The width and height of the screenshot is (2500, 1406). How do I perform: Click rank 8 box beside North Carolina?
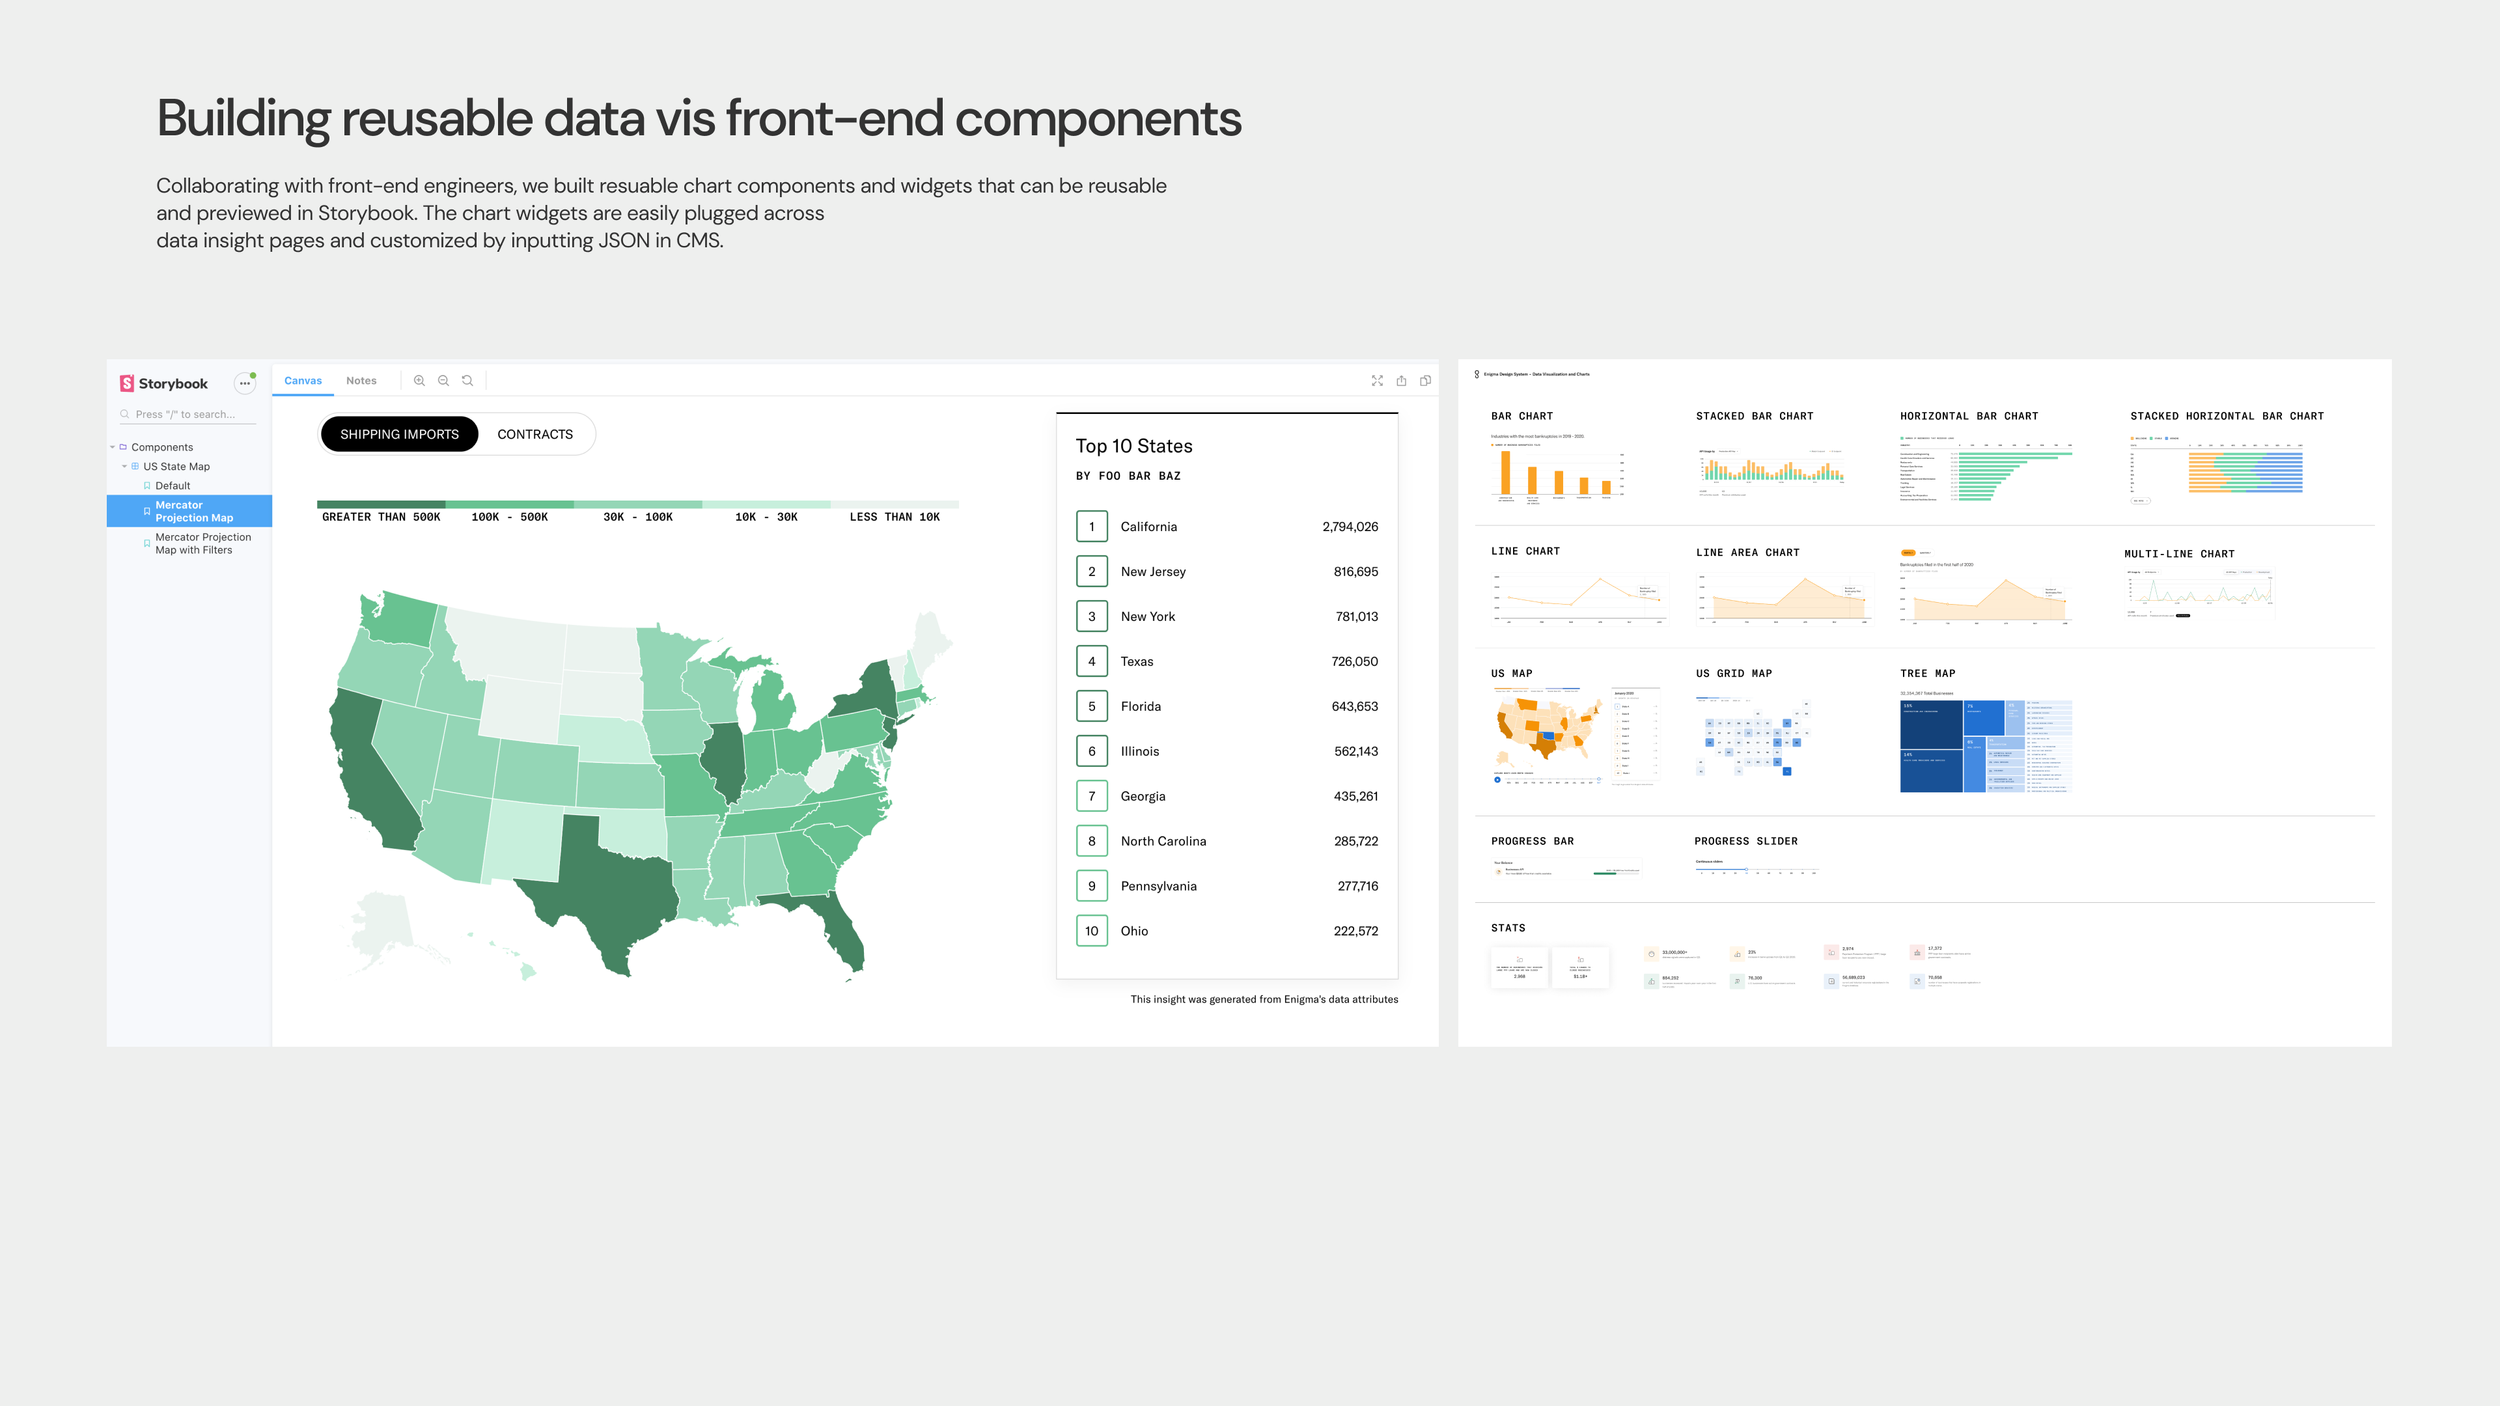click(x=1091, y=841)
